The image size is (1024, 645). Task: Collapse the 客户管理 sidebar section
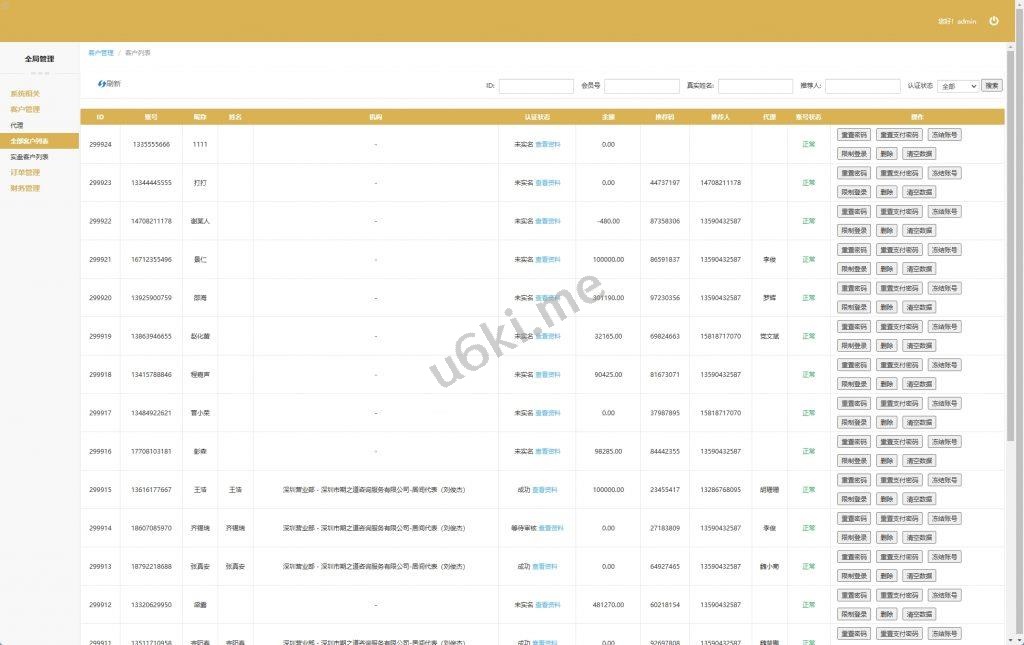25,109
